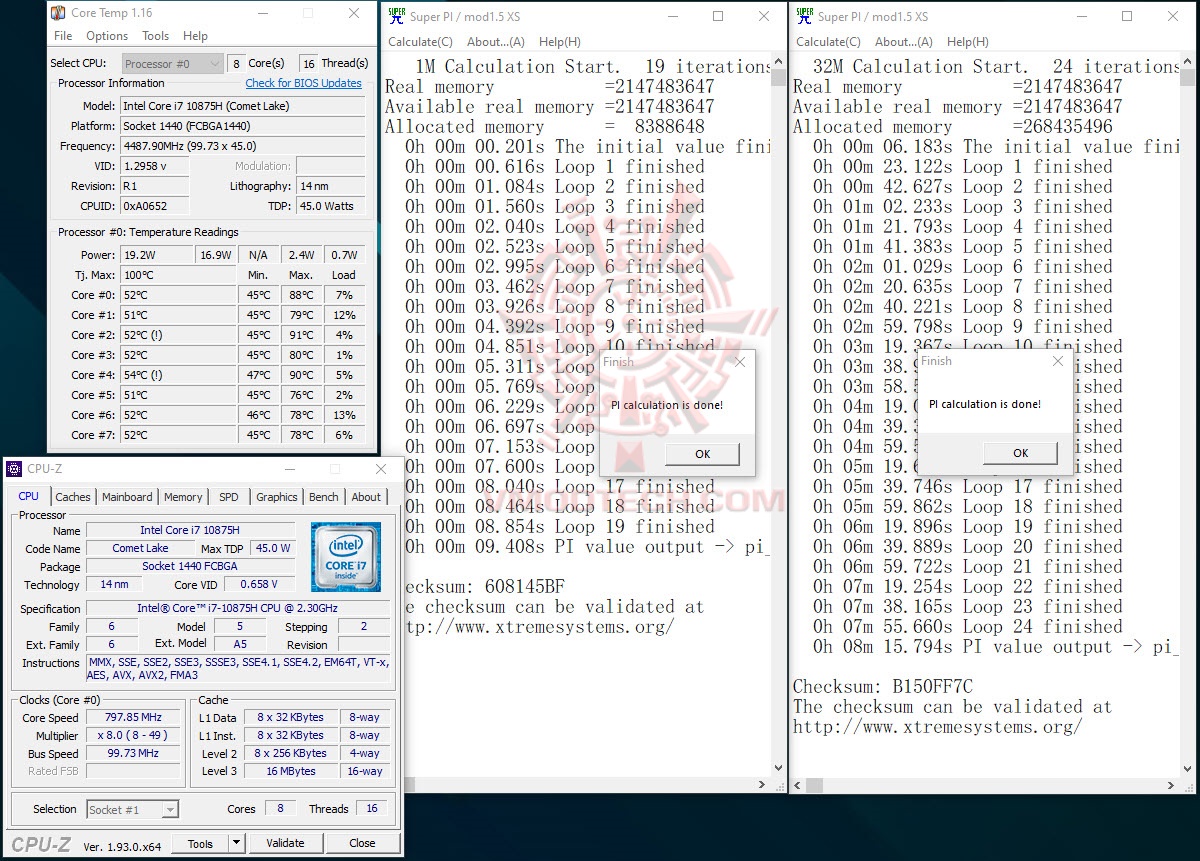Screen dimensions: 1200x861
Task: Switch to the About tab in CPU-Z
Action: (x=366, y=497)
